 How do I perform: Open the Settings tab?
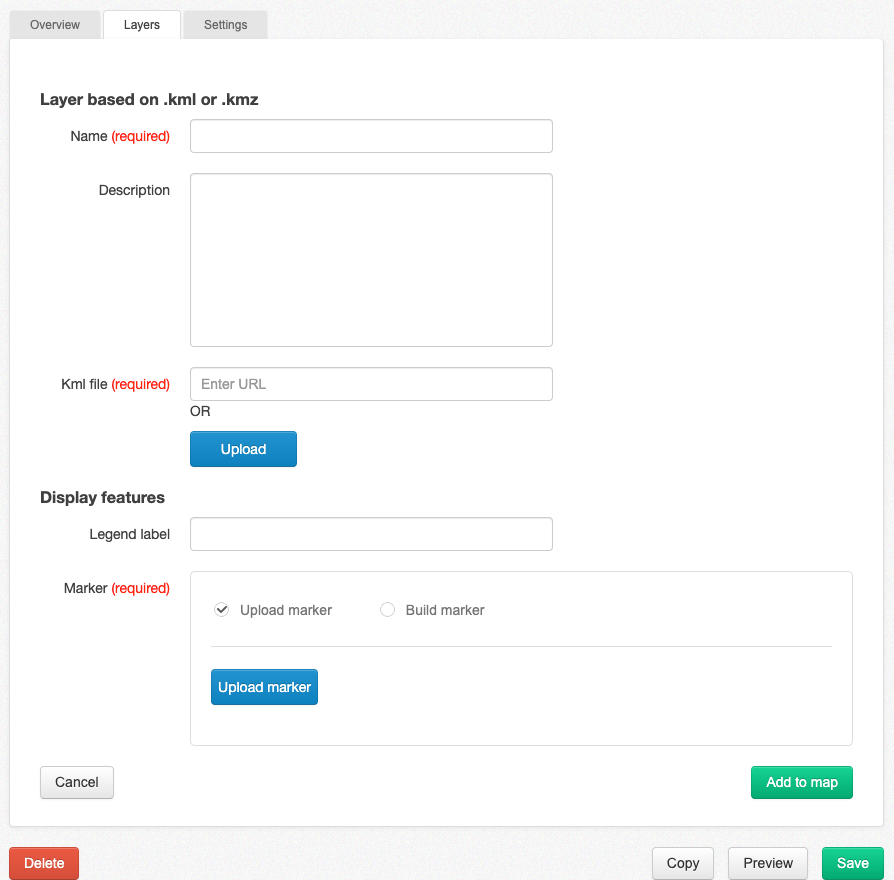tap(225, 25)
